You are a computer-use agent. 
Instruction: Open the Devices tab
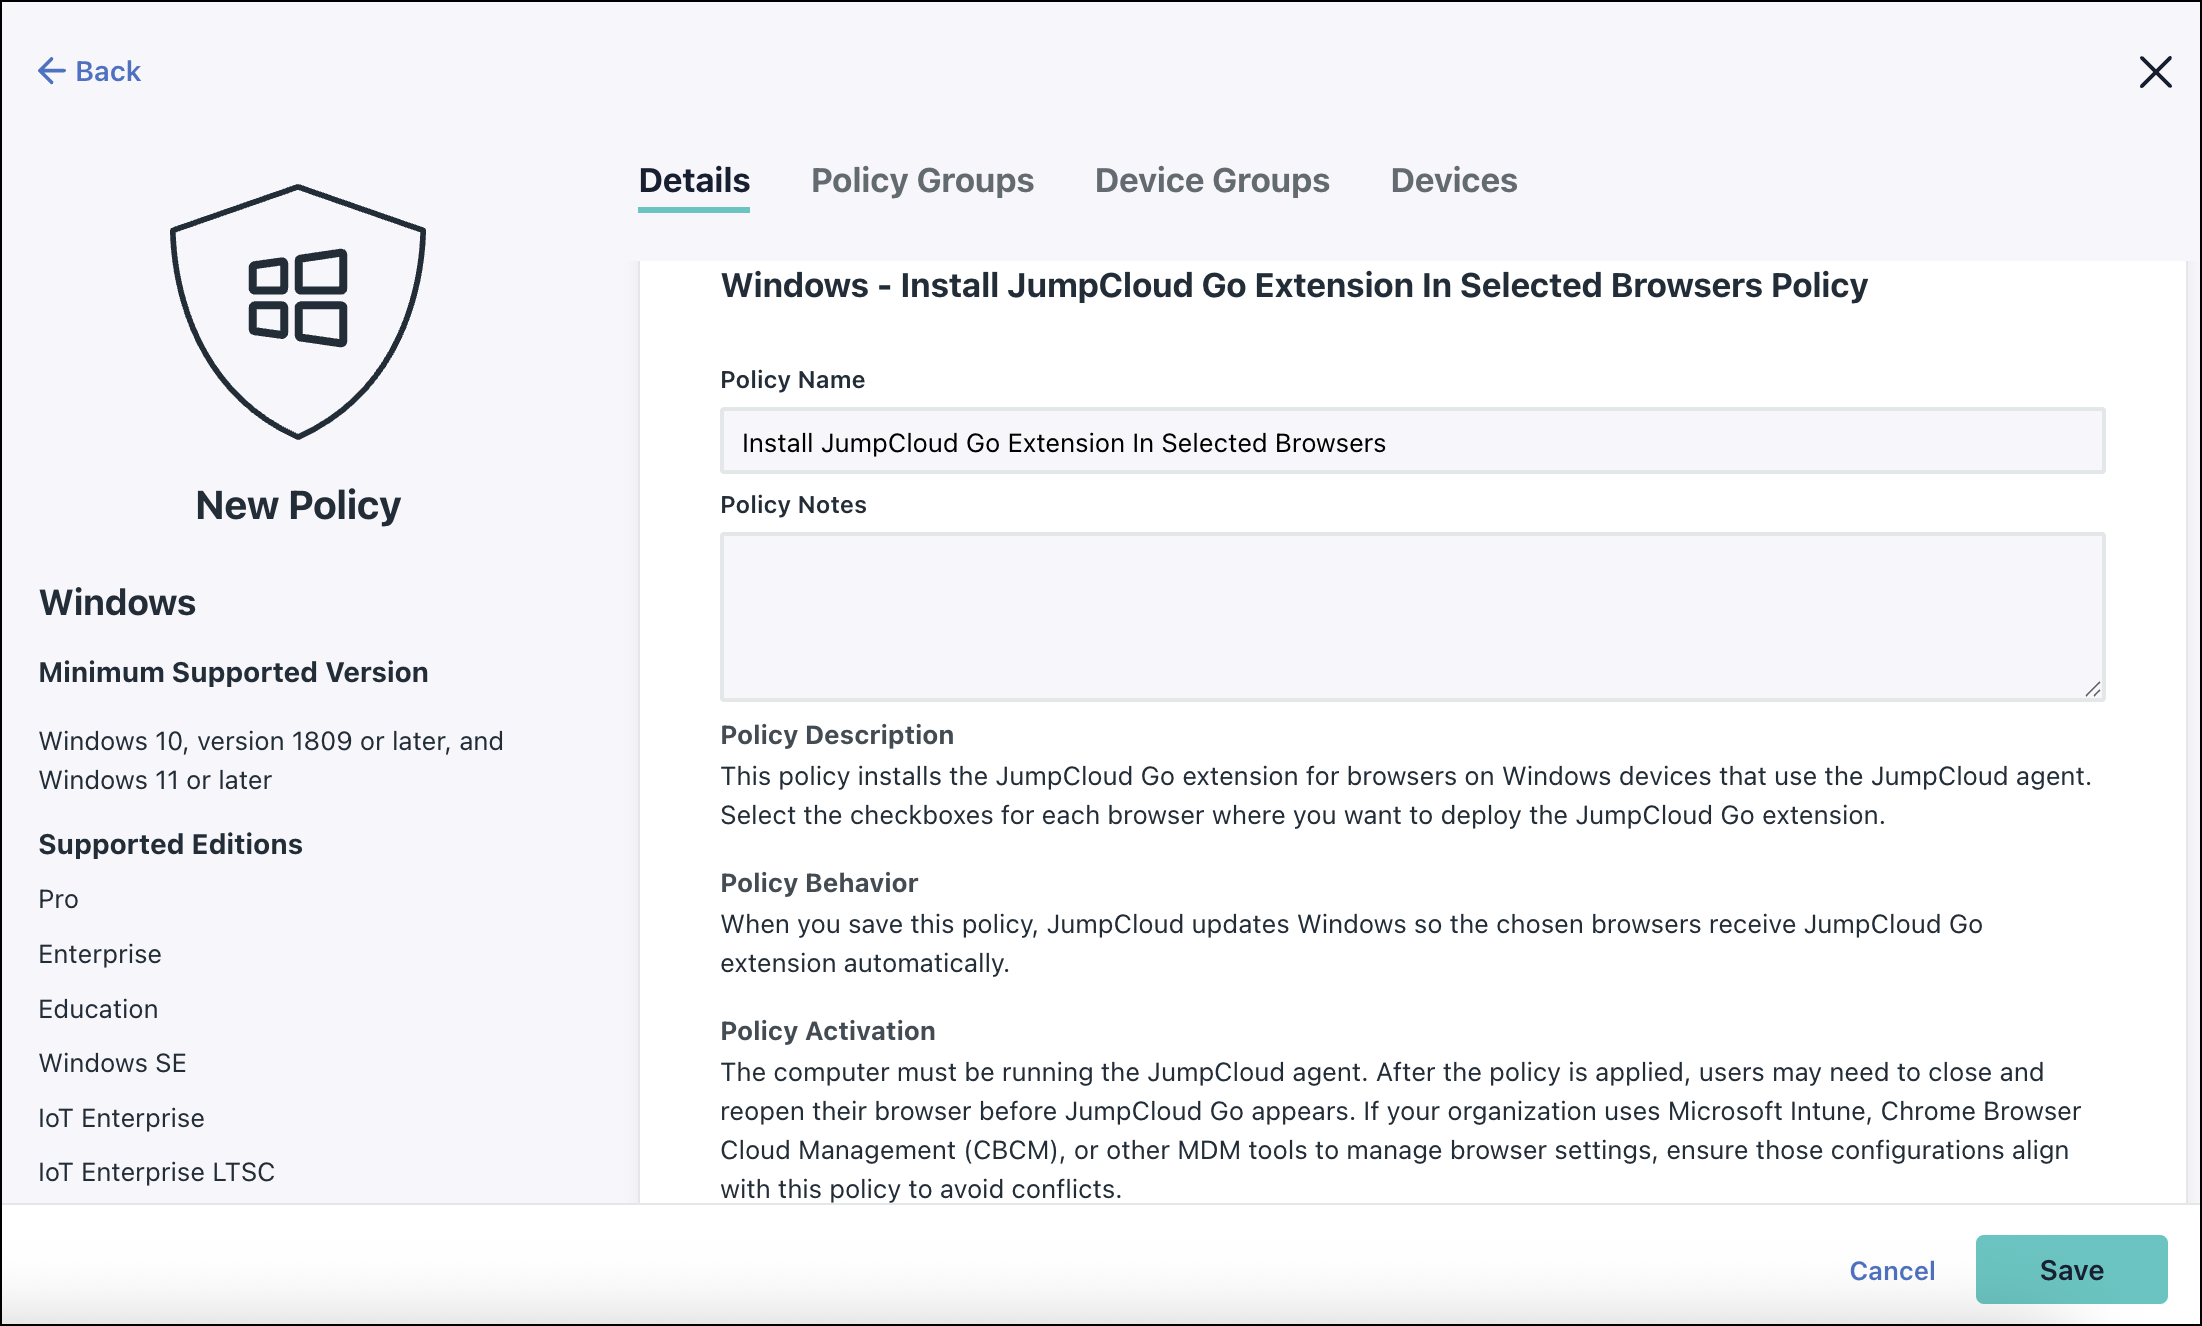coord(1454,180)
